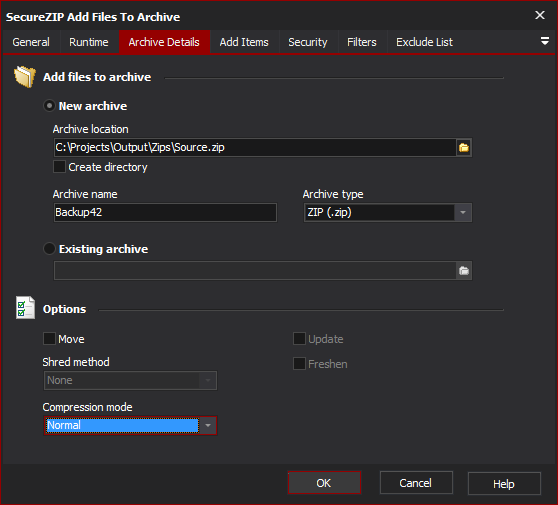This screenshot has height=505, width=558.
Task: Click the dialog title SecureZIP Add Files To Archive
Action: (93, 17)
